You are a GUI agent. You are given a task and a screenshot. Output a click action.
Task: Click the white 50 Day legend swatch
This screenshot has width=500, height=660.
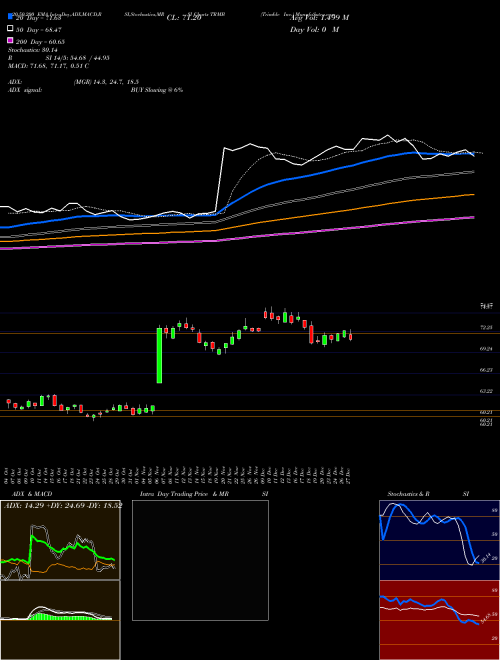10,29
